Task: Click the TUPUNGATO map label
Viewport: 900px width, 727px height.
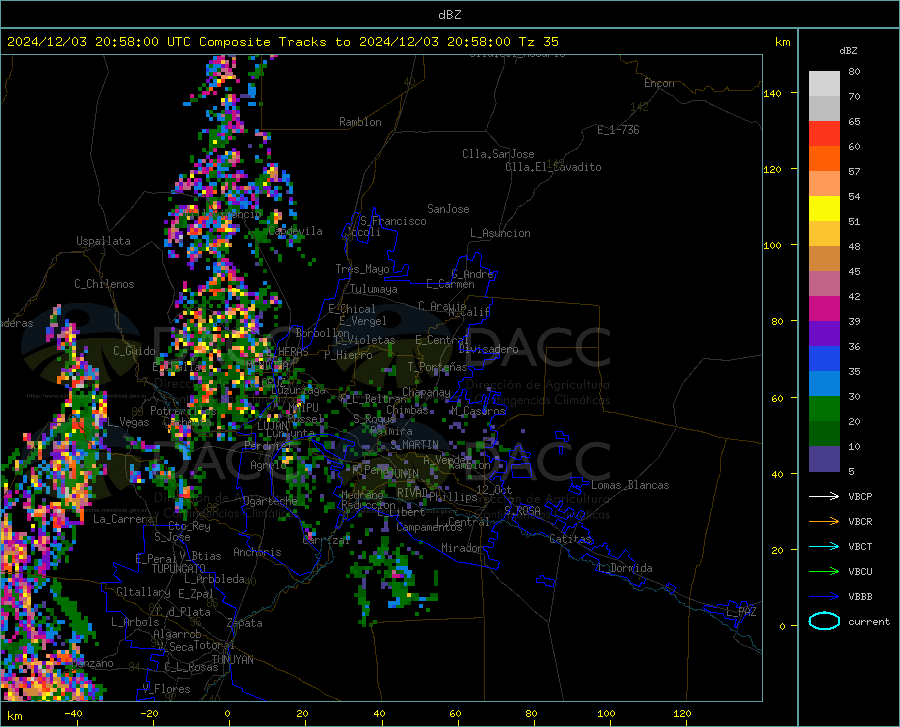Action: pos(179,569)
